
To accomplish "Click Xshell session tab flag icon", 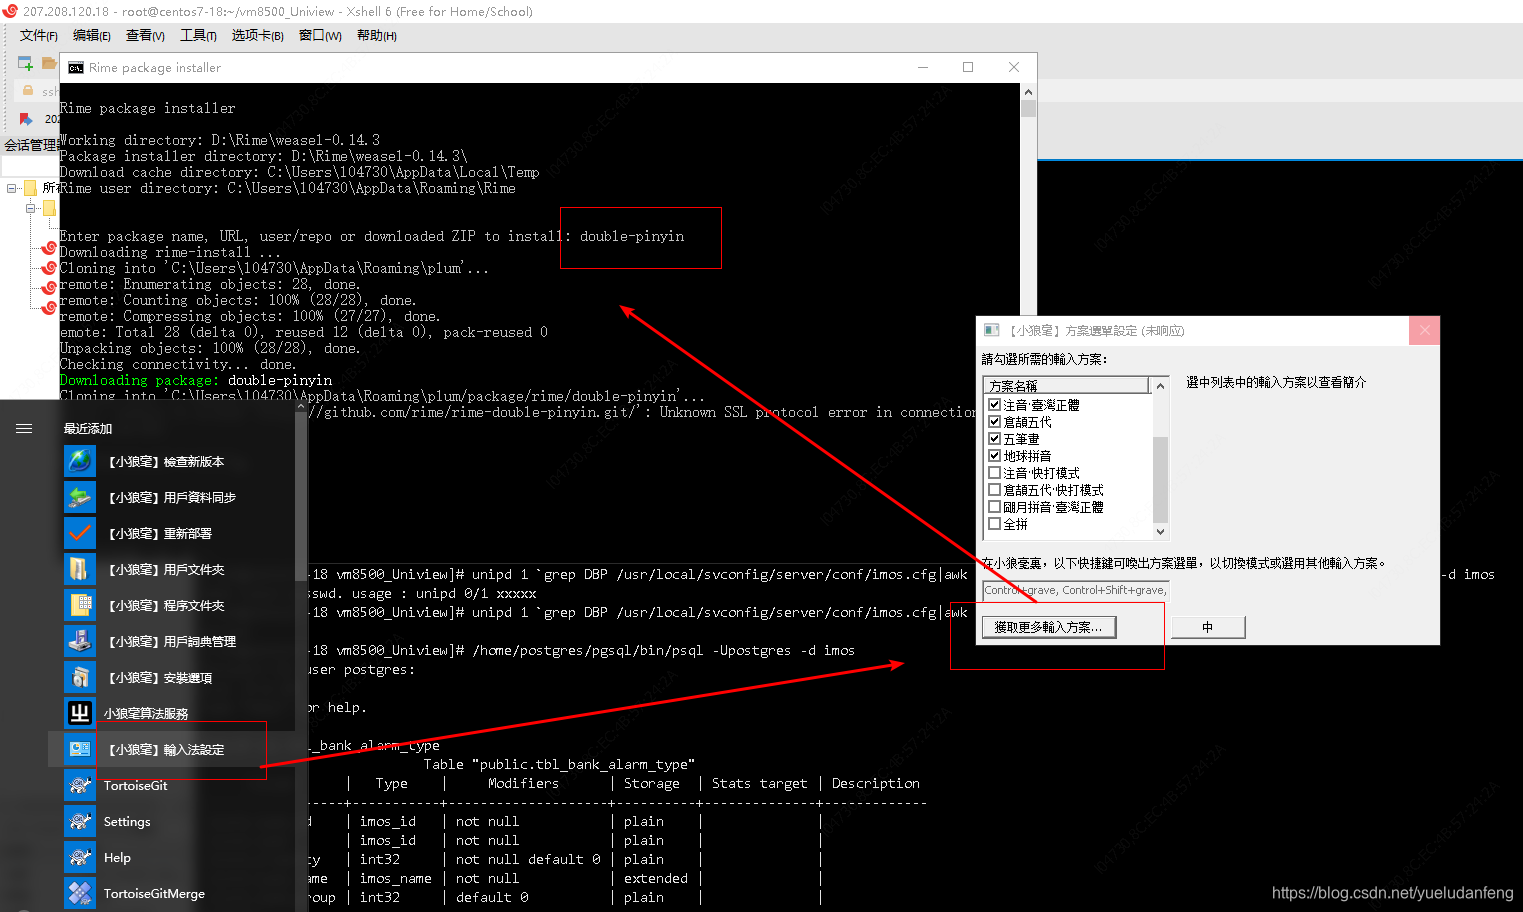I will tap(26, 118).
